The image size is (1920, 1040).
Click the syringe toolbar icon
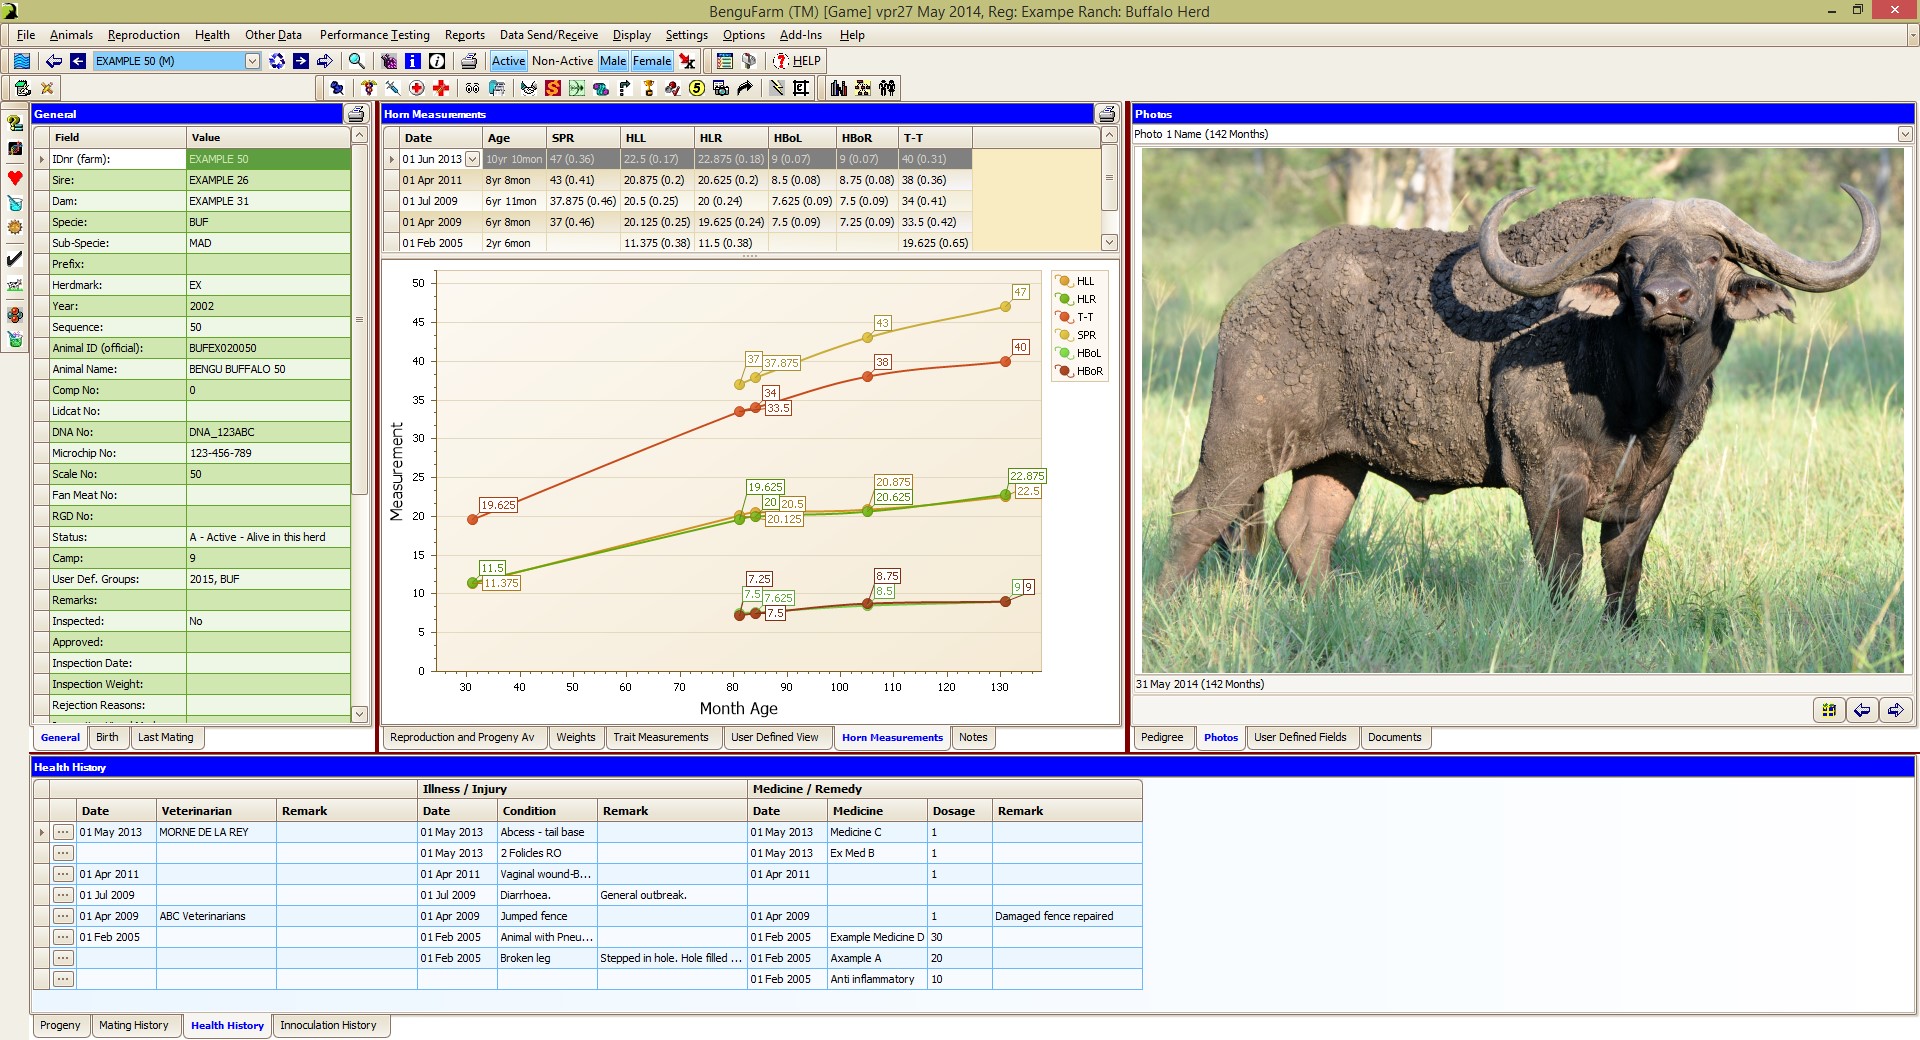click(x=392, y=88)
